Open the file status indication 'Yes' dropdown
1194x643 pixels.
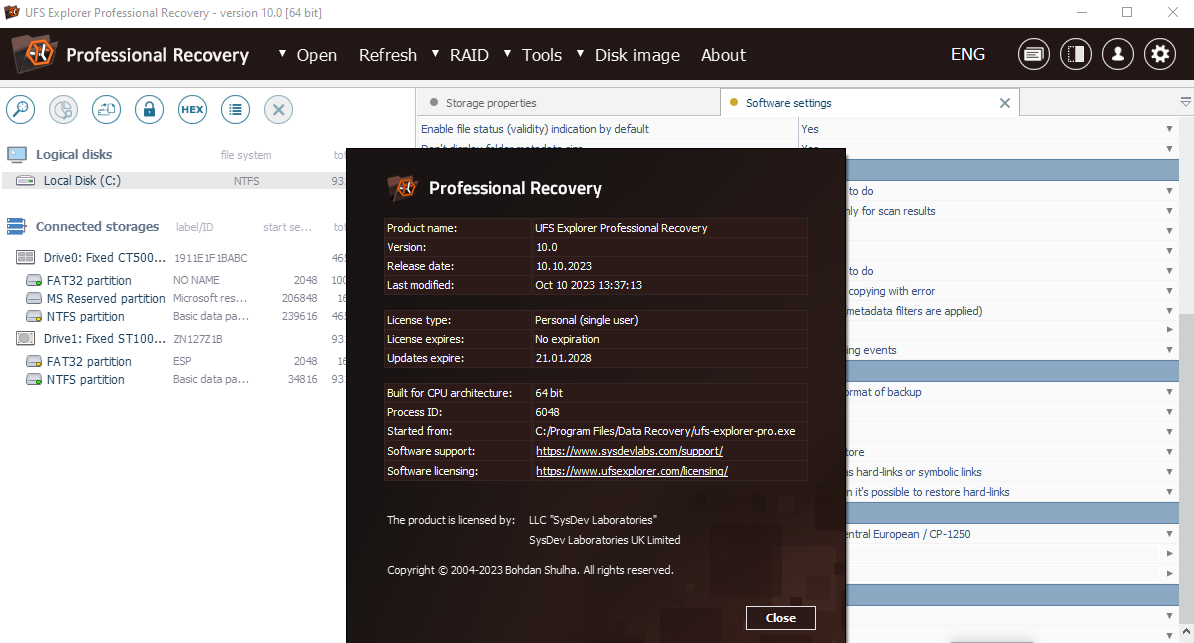click(x=1170, y=129)
